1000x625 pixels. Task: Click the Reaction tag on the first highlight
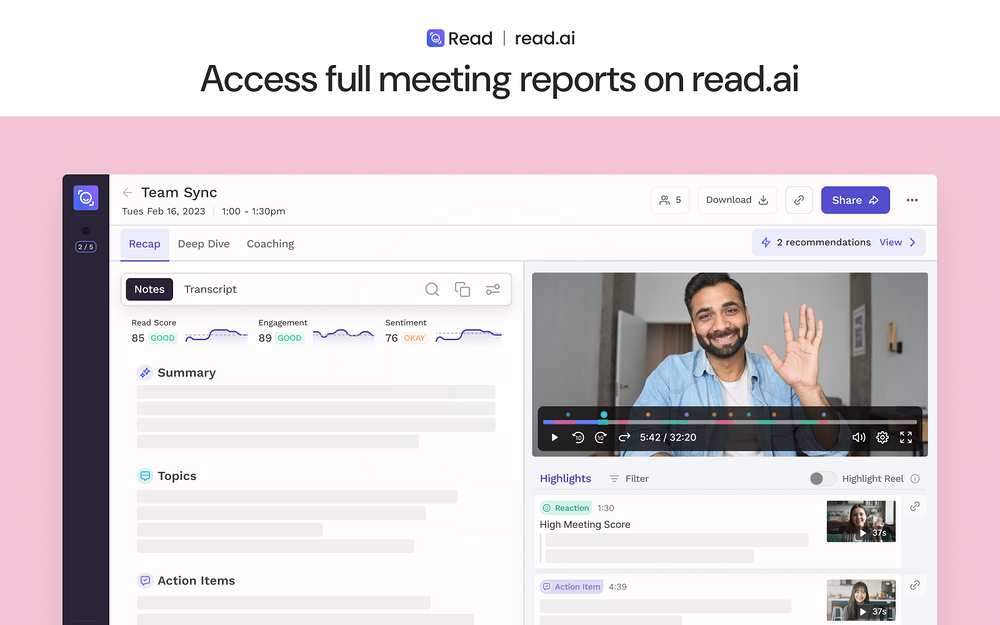566,508
